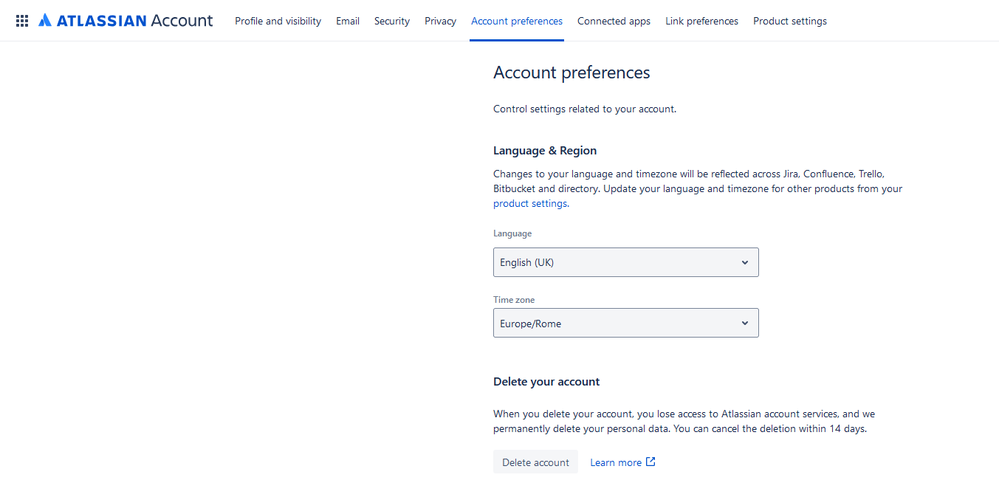
Task: Open the Product settings tab
Action: 790,21
